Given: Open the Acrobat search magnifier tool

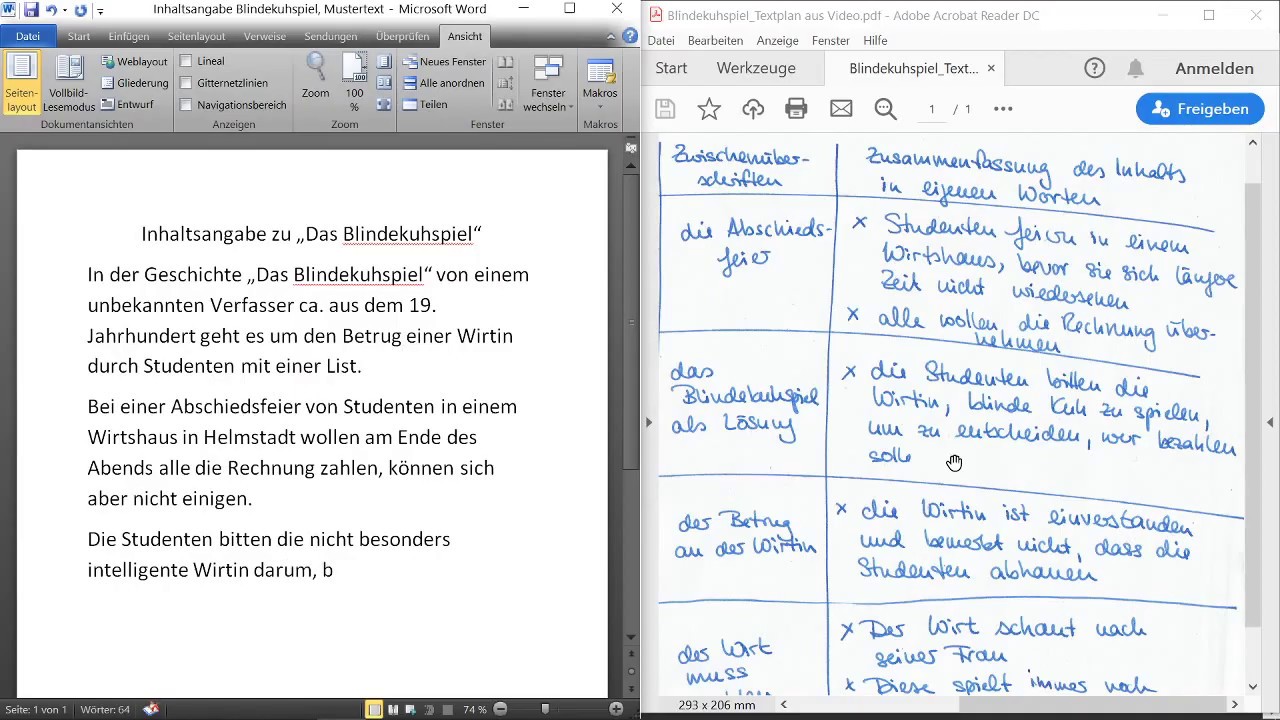Looking at the screenshot, I should (x=885, y=109).
